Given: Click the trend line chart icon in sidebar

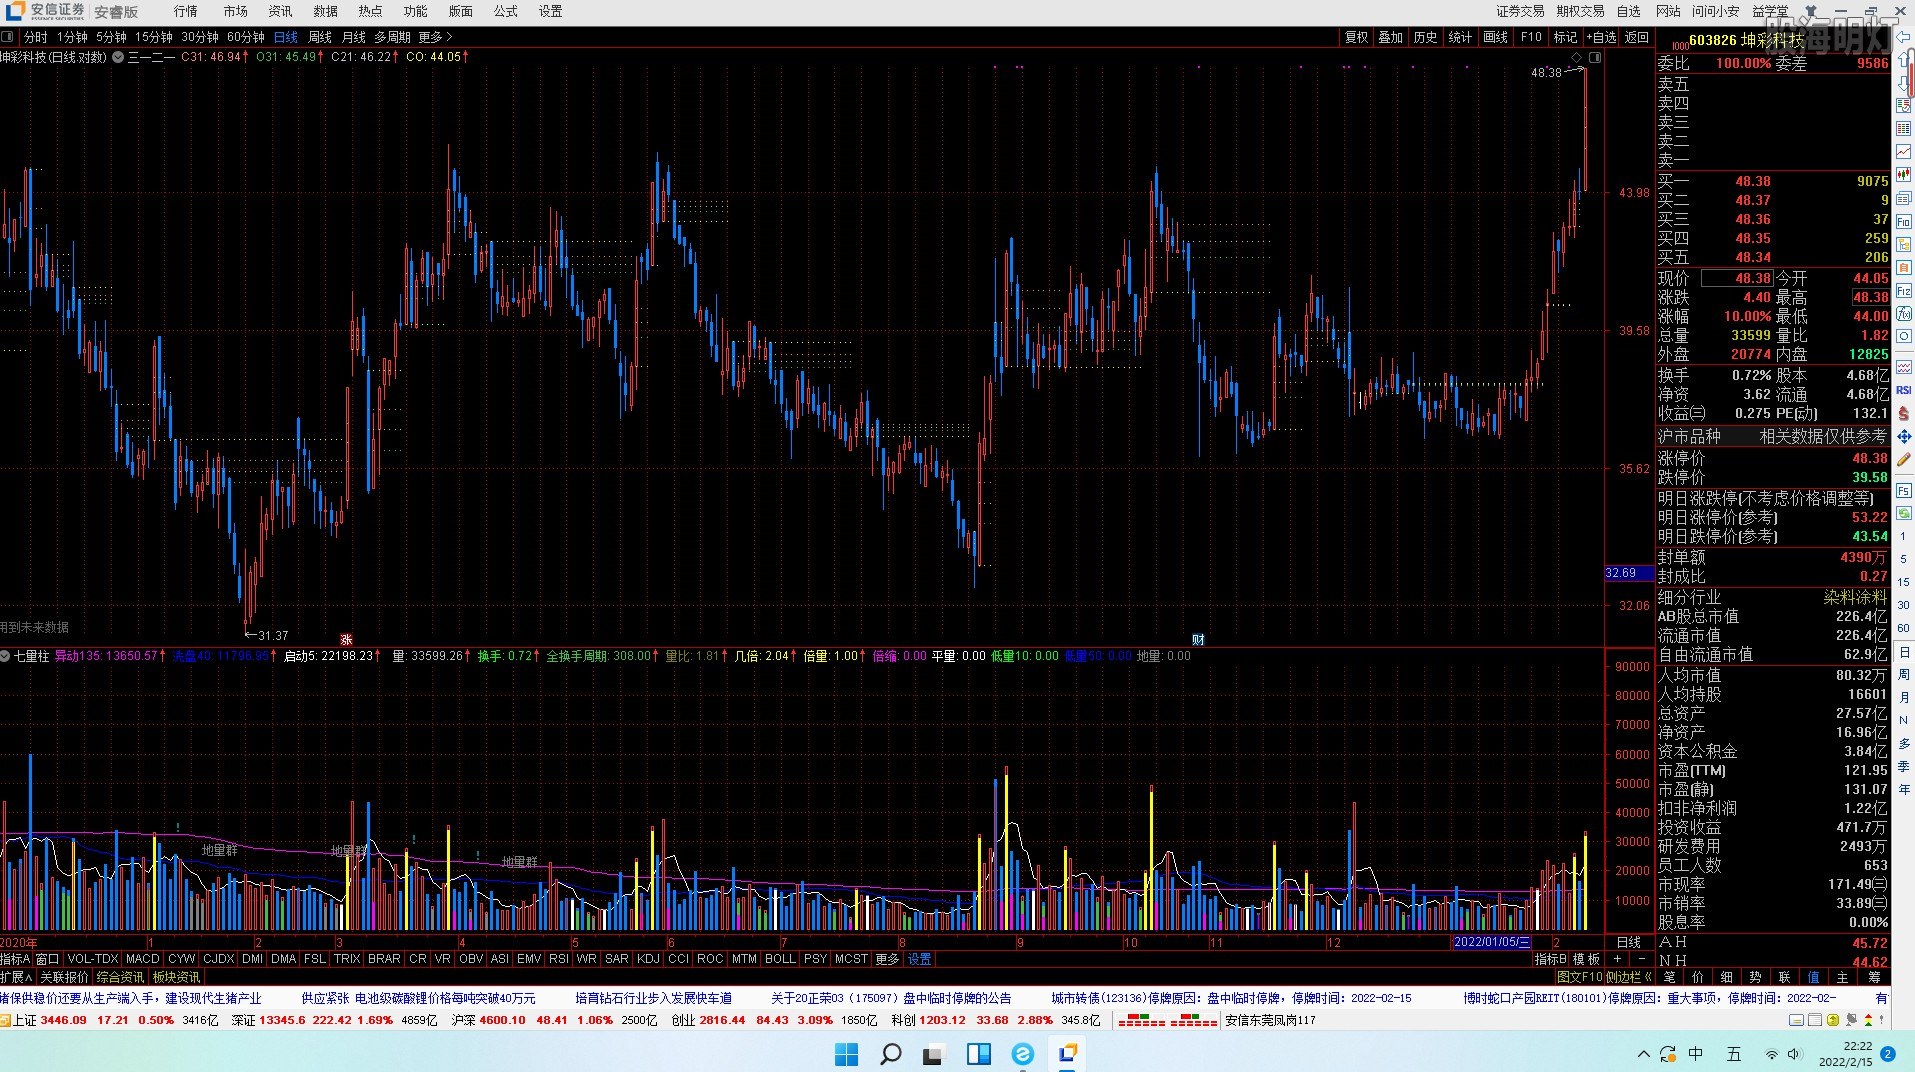Looking at the screenshot, I should 1903,151.
